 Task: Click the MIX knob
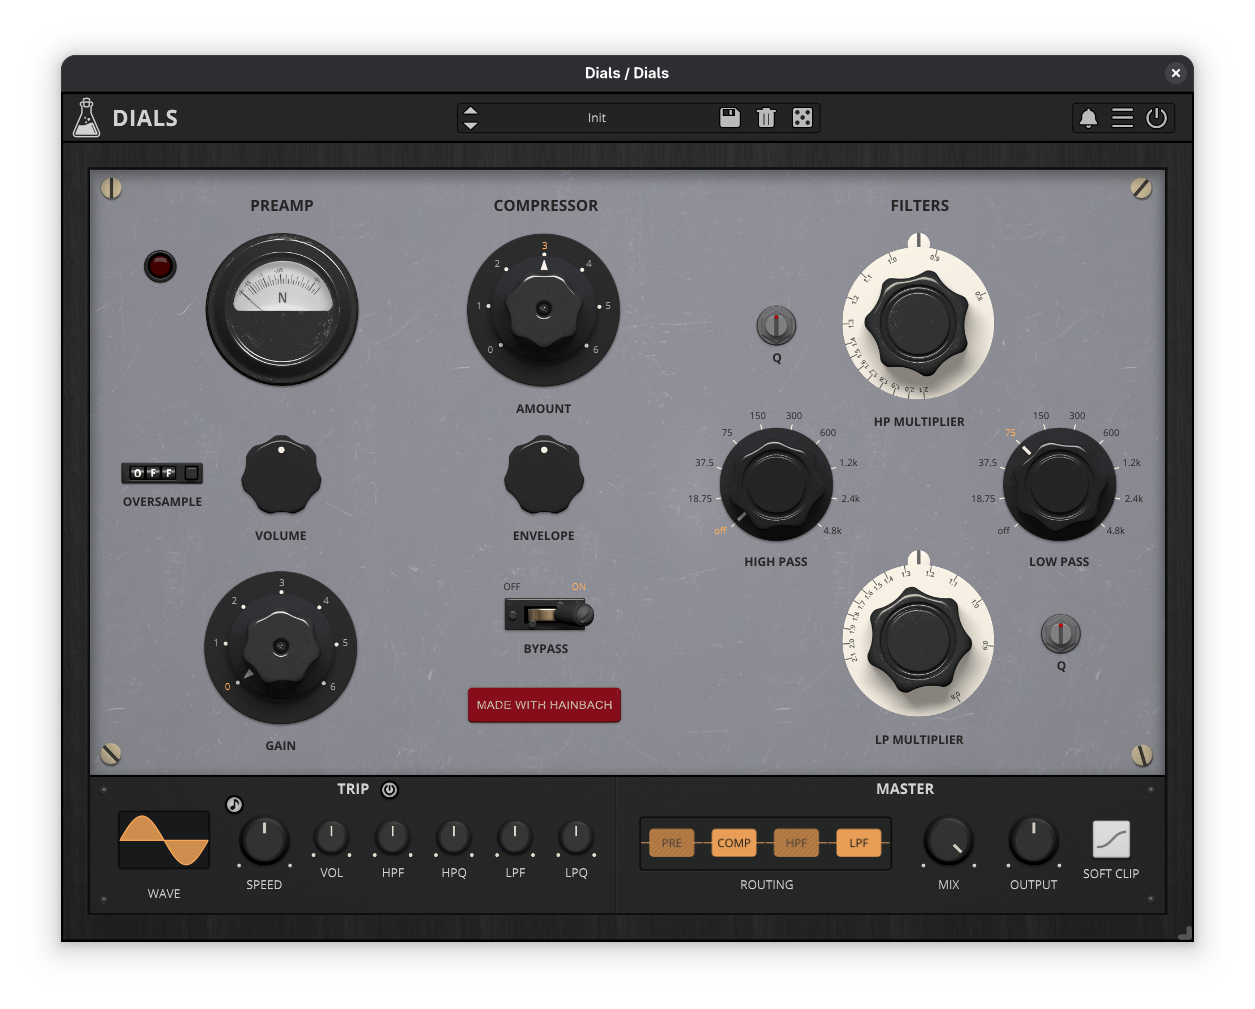[948, 841]
